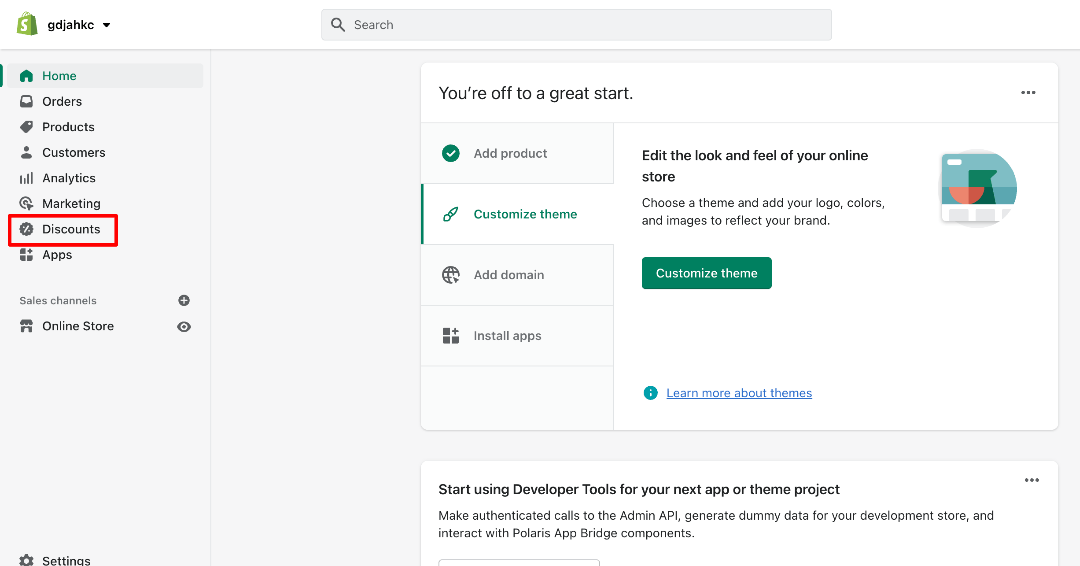The width and height of the screenshot is (1080, 566).
Task: Open Online Store sales channel
Action: click(x=78, y=326)
